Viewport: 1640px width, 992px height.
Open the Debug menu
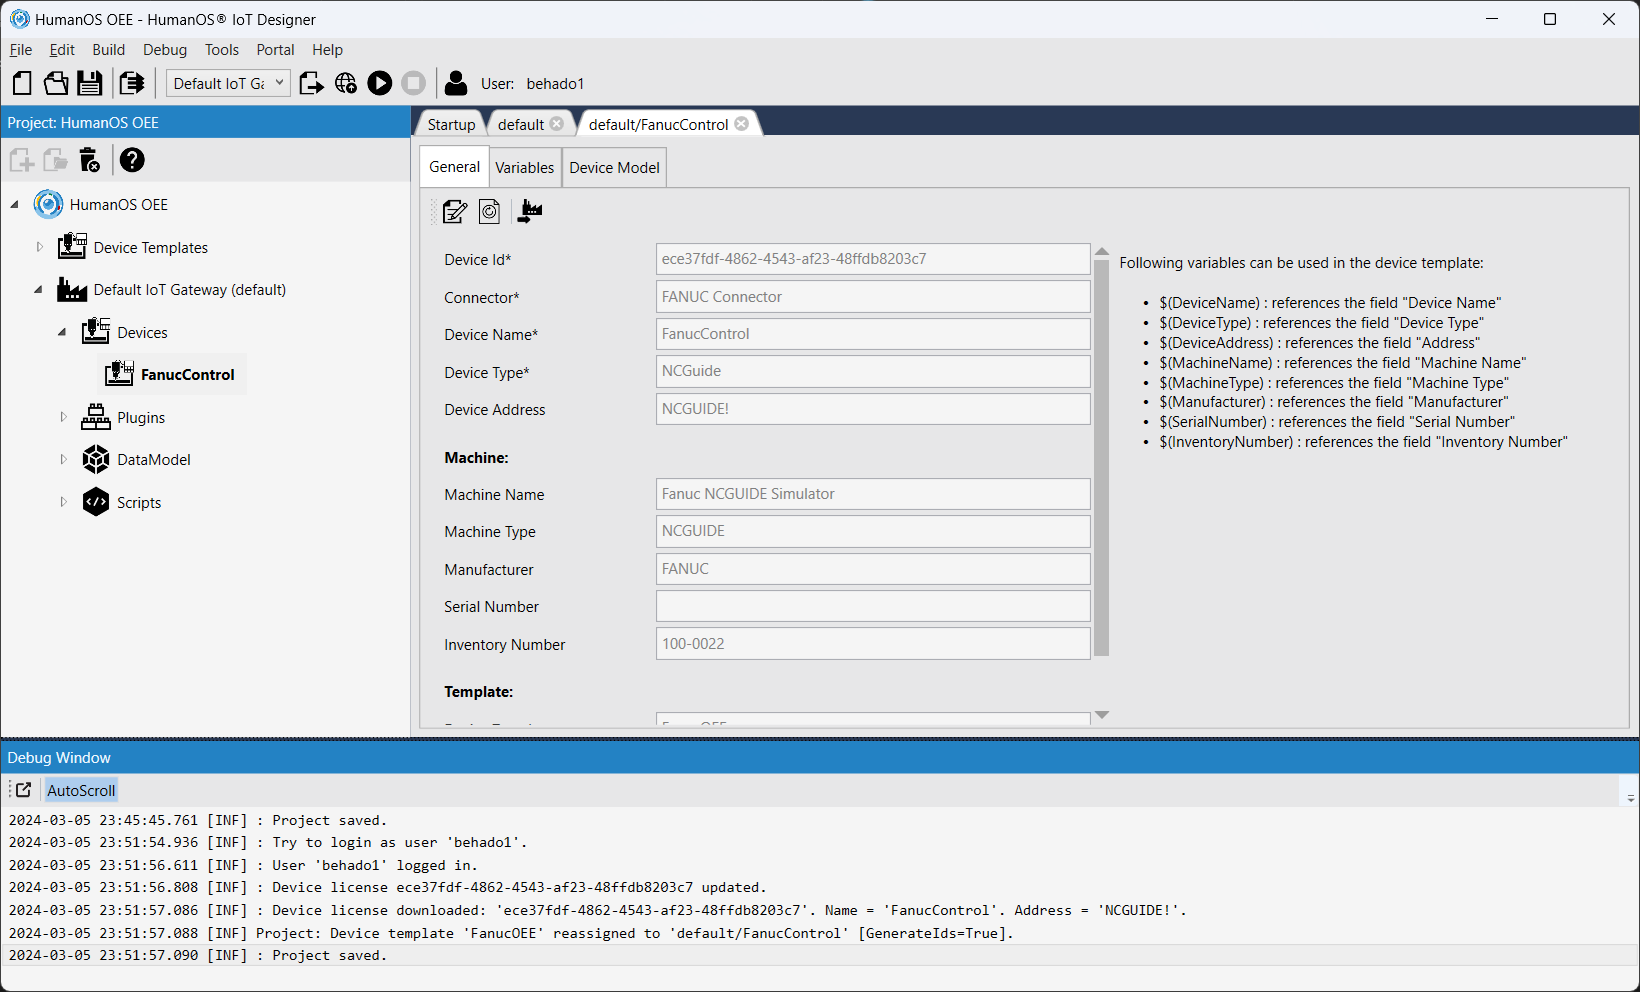[x=165, y=50]
